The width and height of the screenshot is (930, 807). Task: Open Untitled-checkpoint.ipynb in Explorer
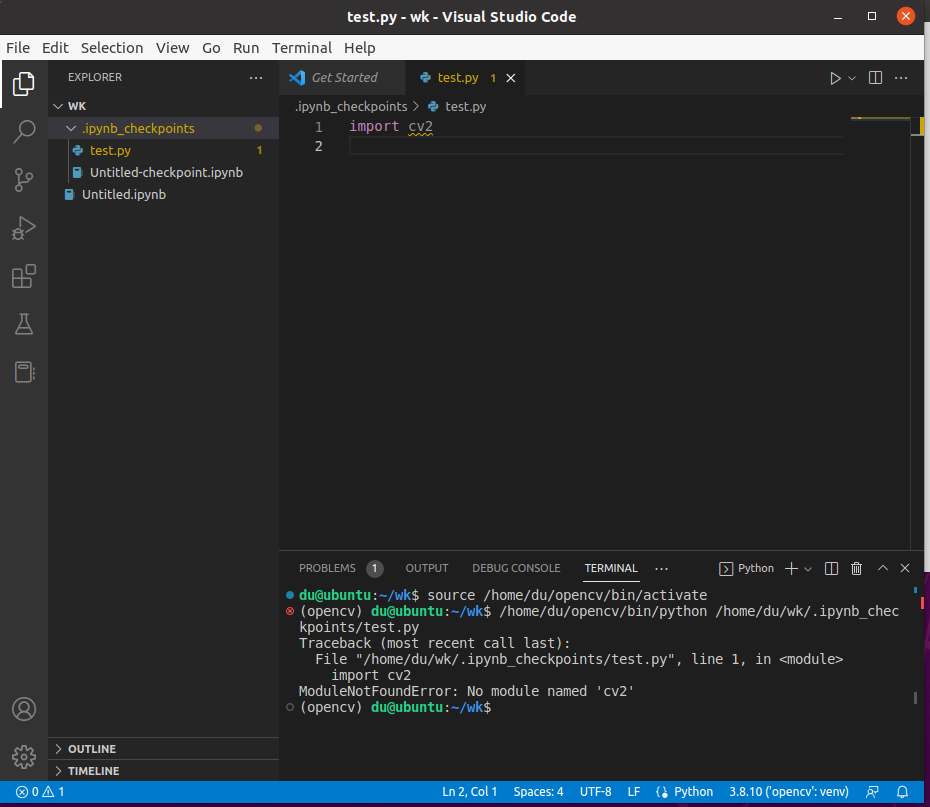tap(163, 173)
